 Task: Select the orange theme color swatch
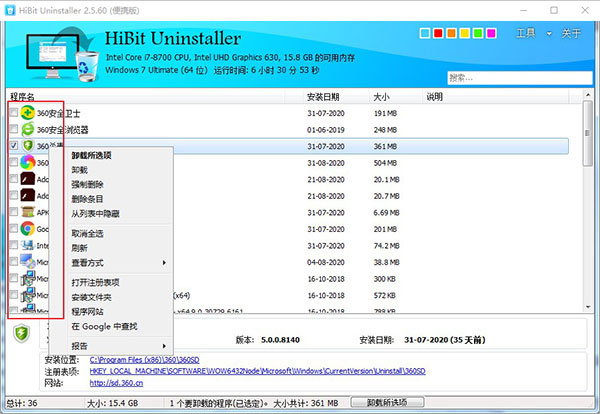[452, 33]
